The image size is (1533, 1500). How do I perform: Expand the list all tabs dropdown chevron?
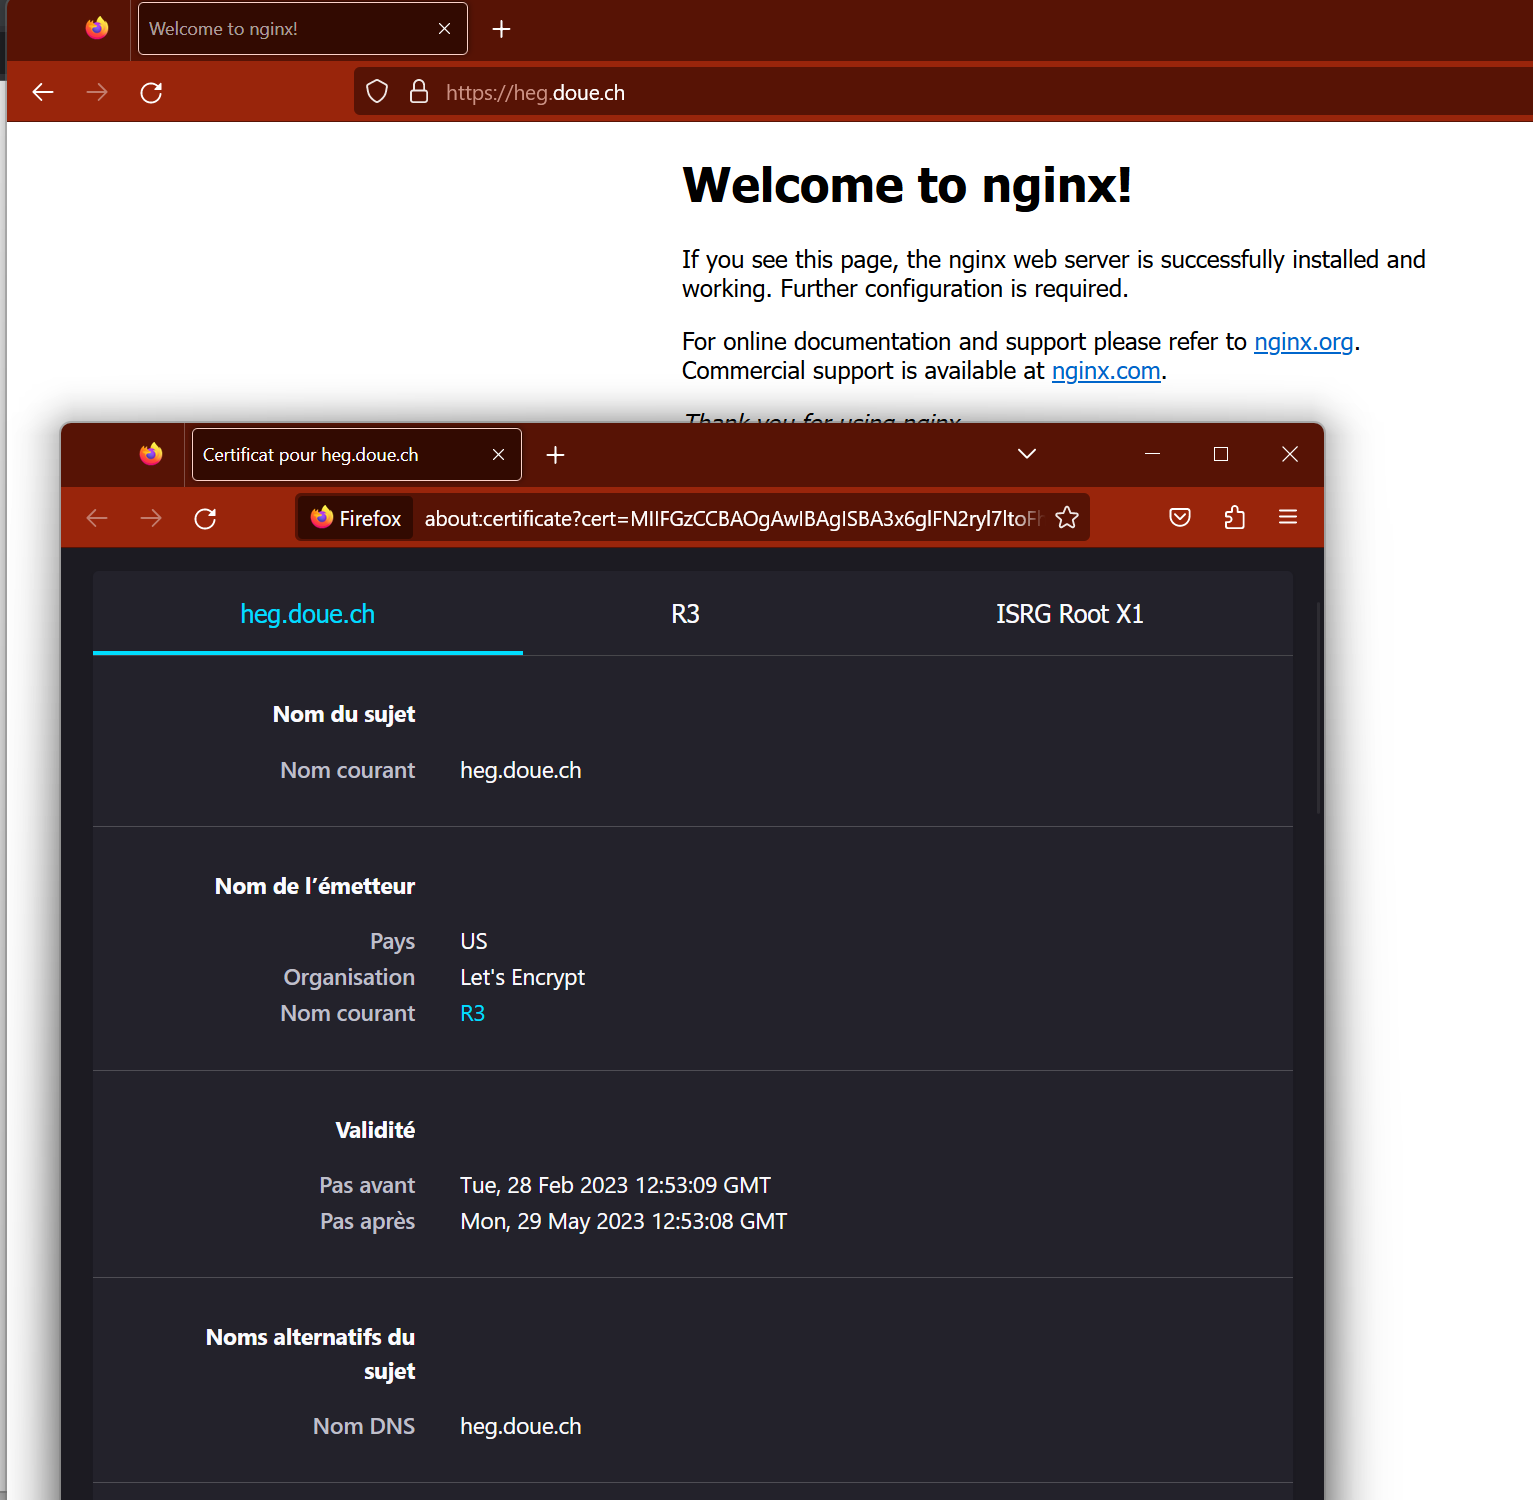click(x=1026, y=454)
